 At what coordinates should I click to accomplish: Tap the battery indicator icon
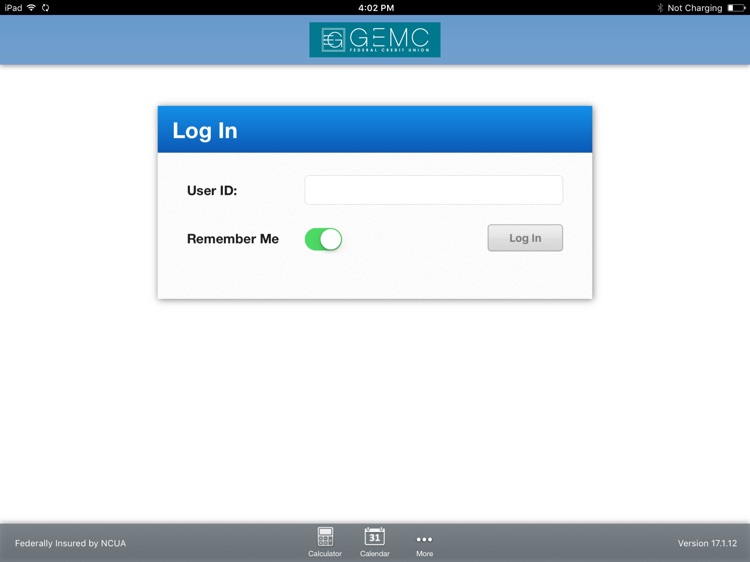tap(736, 8)
